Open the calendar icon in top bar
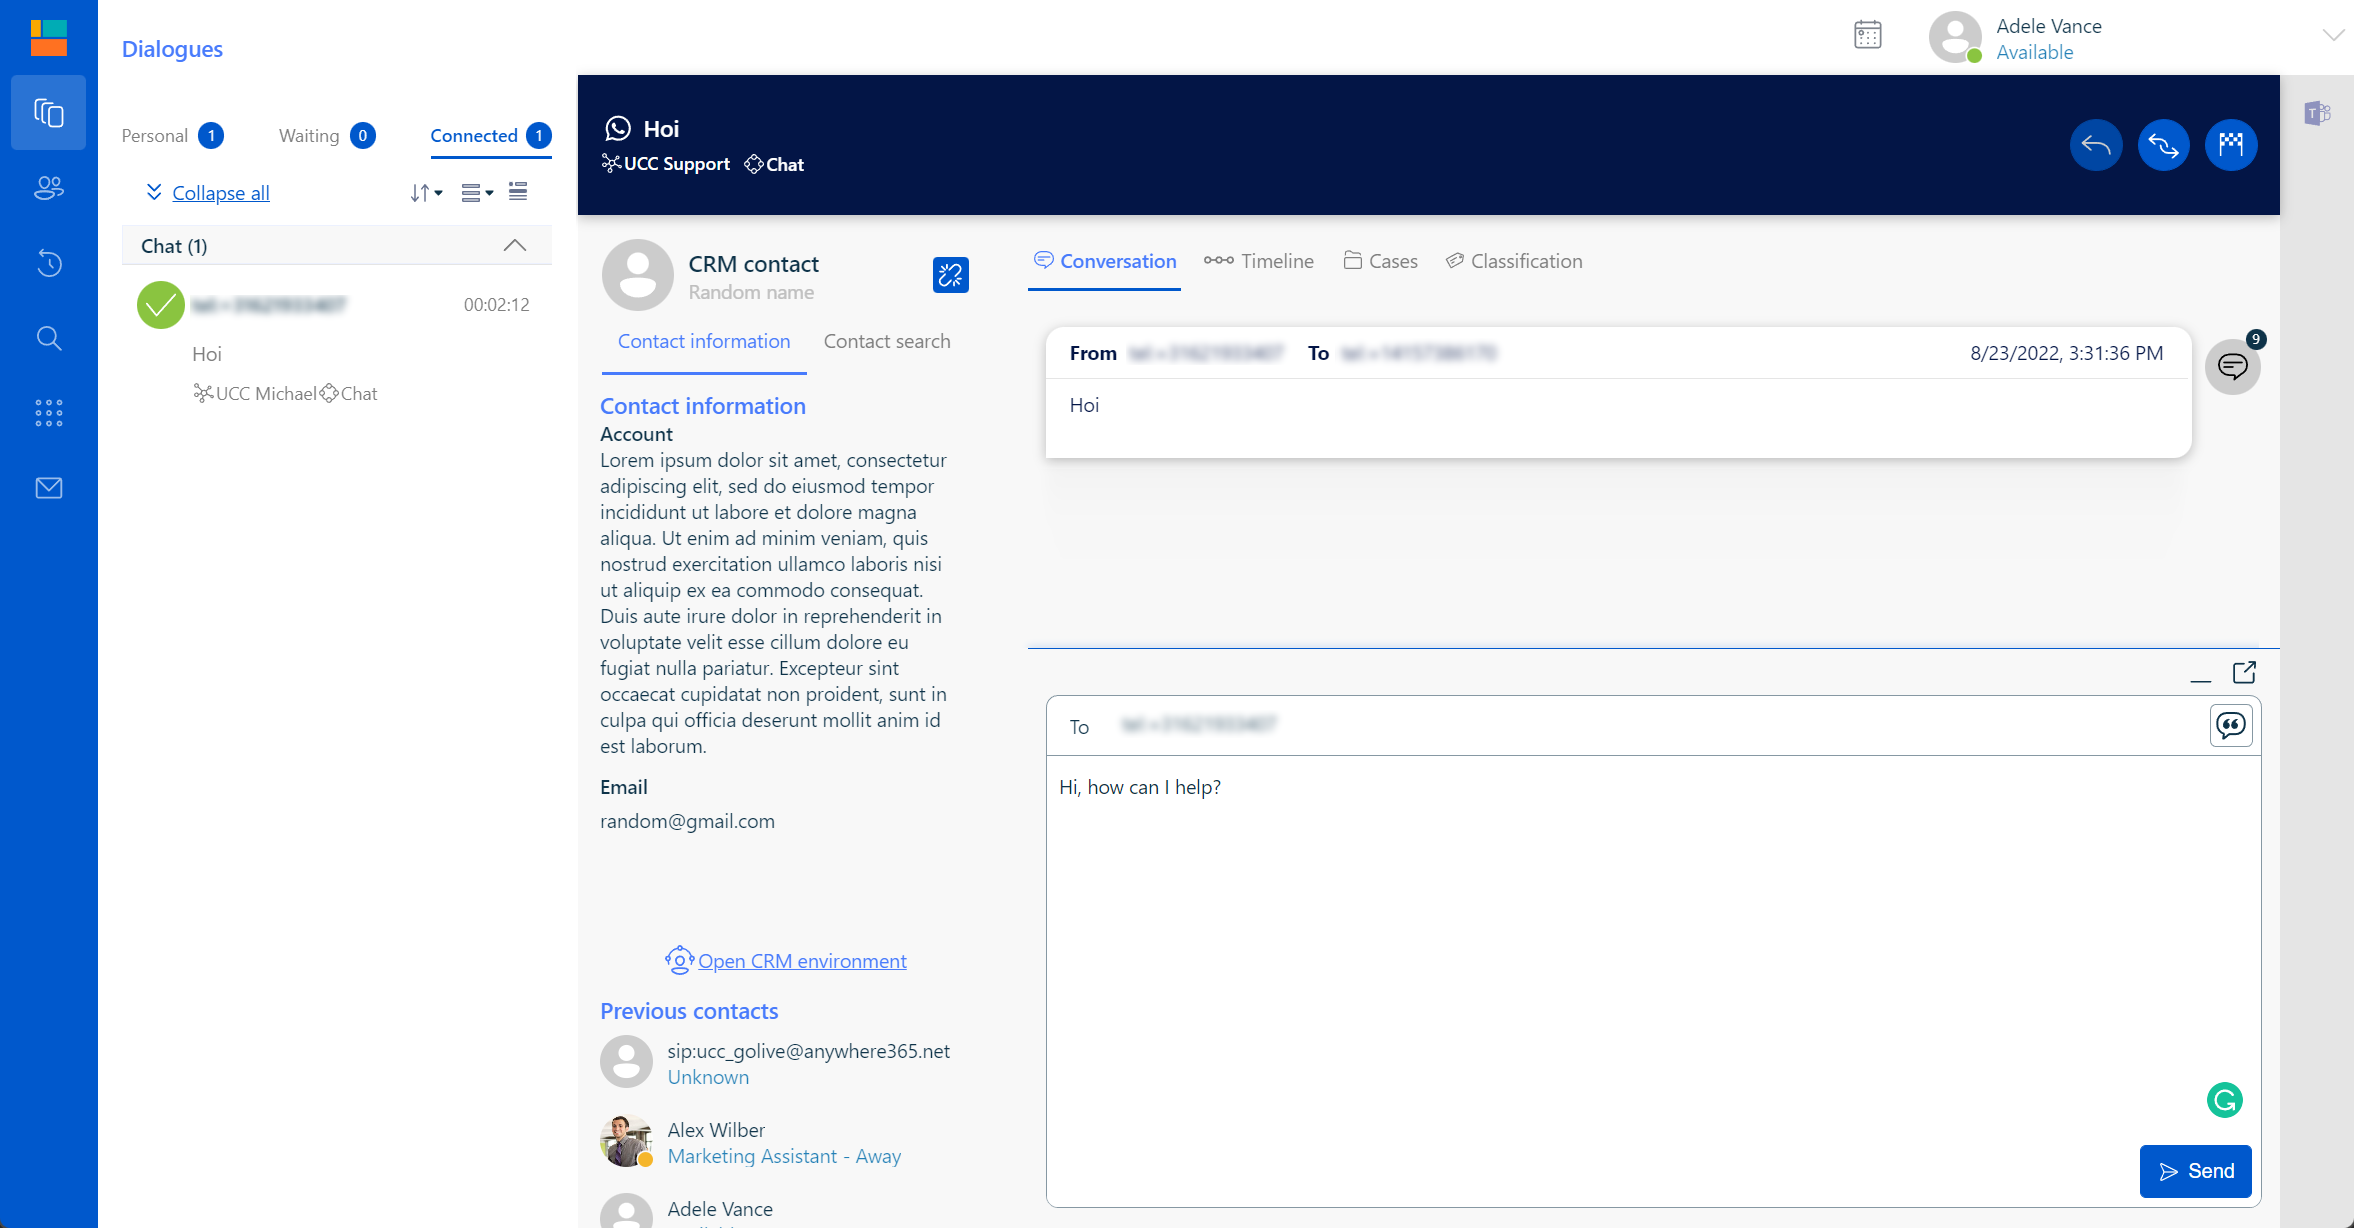The width and height of the screenshot is (2354, 1228). pos(1867,35)
